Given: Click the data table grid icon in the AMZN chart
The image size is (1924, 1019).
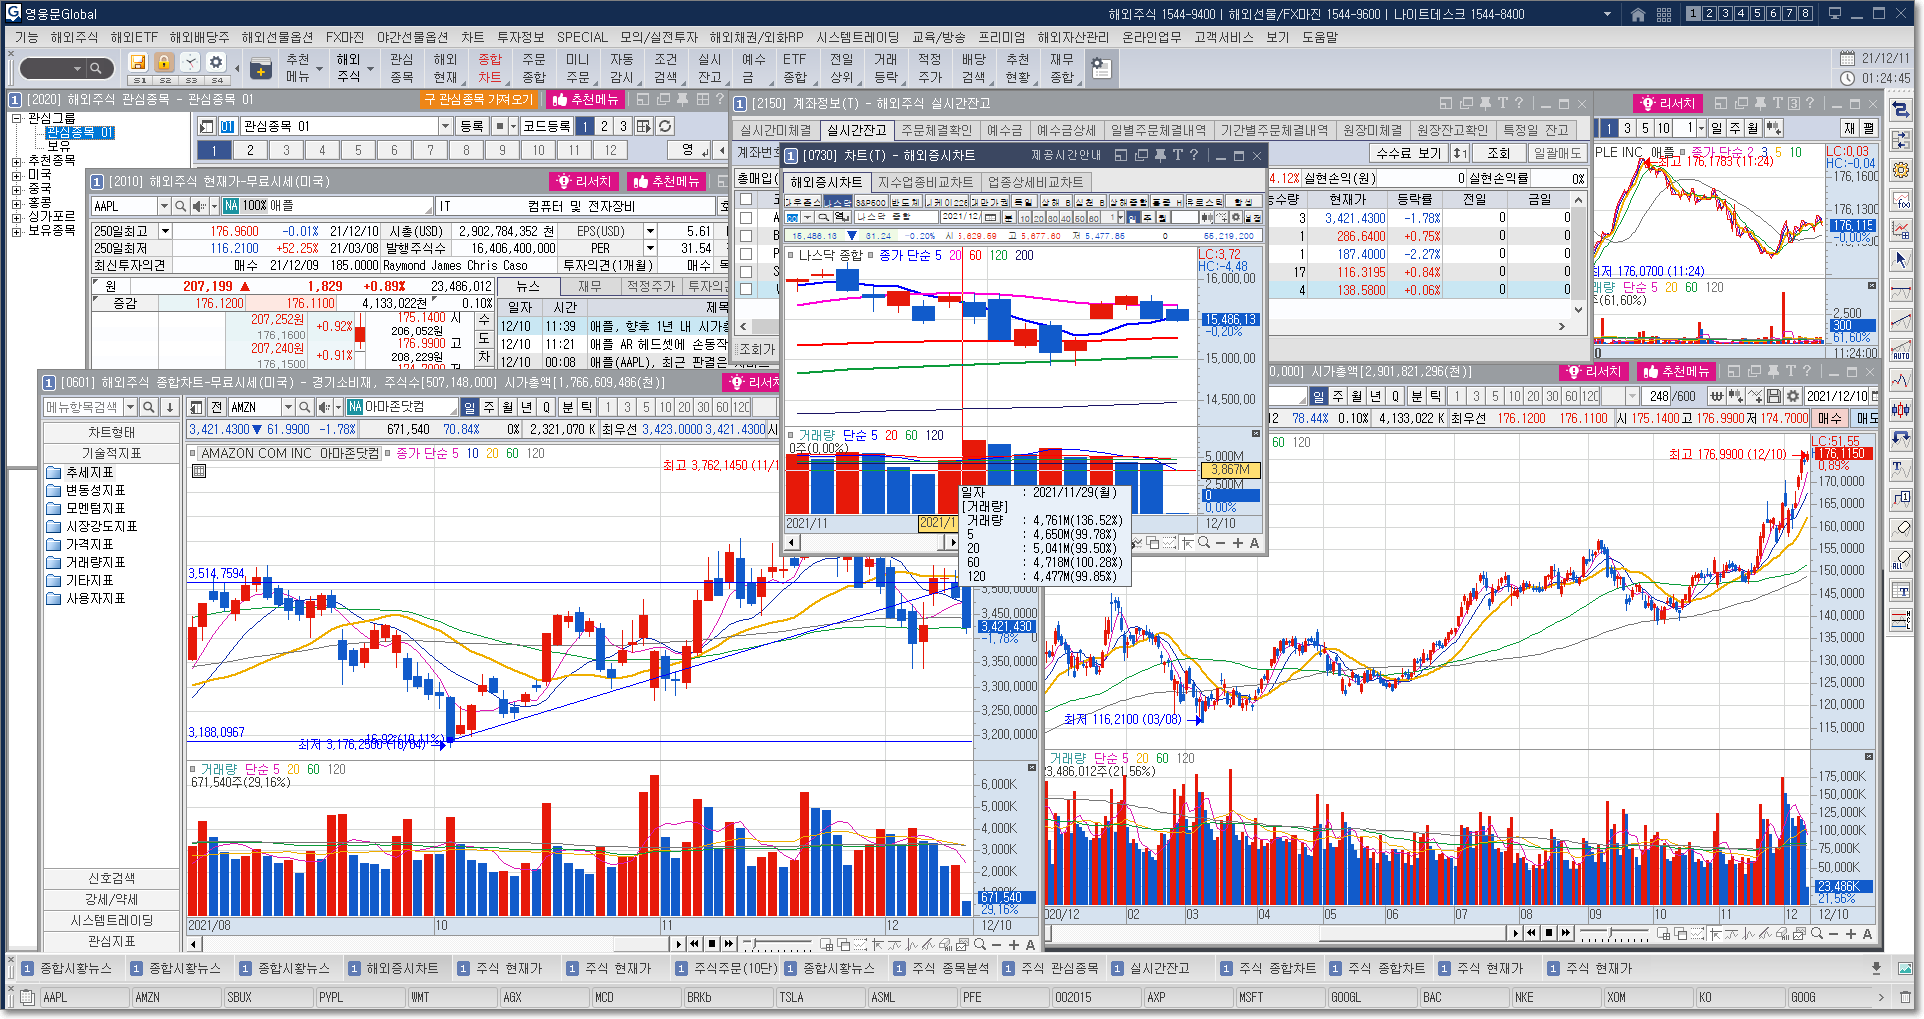Looking at the screenshot, I should coord(199,471).
